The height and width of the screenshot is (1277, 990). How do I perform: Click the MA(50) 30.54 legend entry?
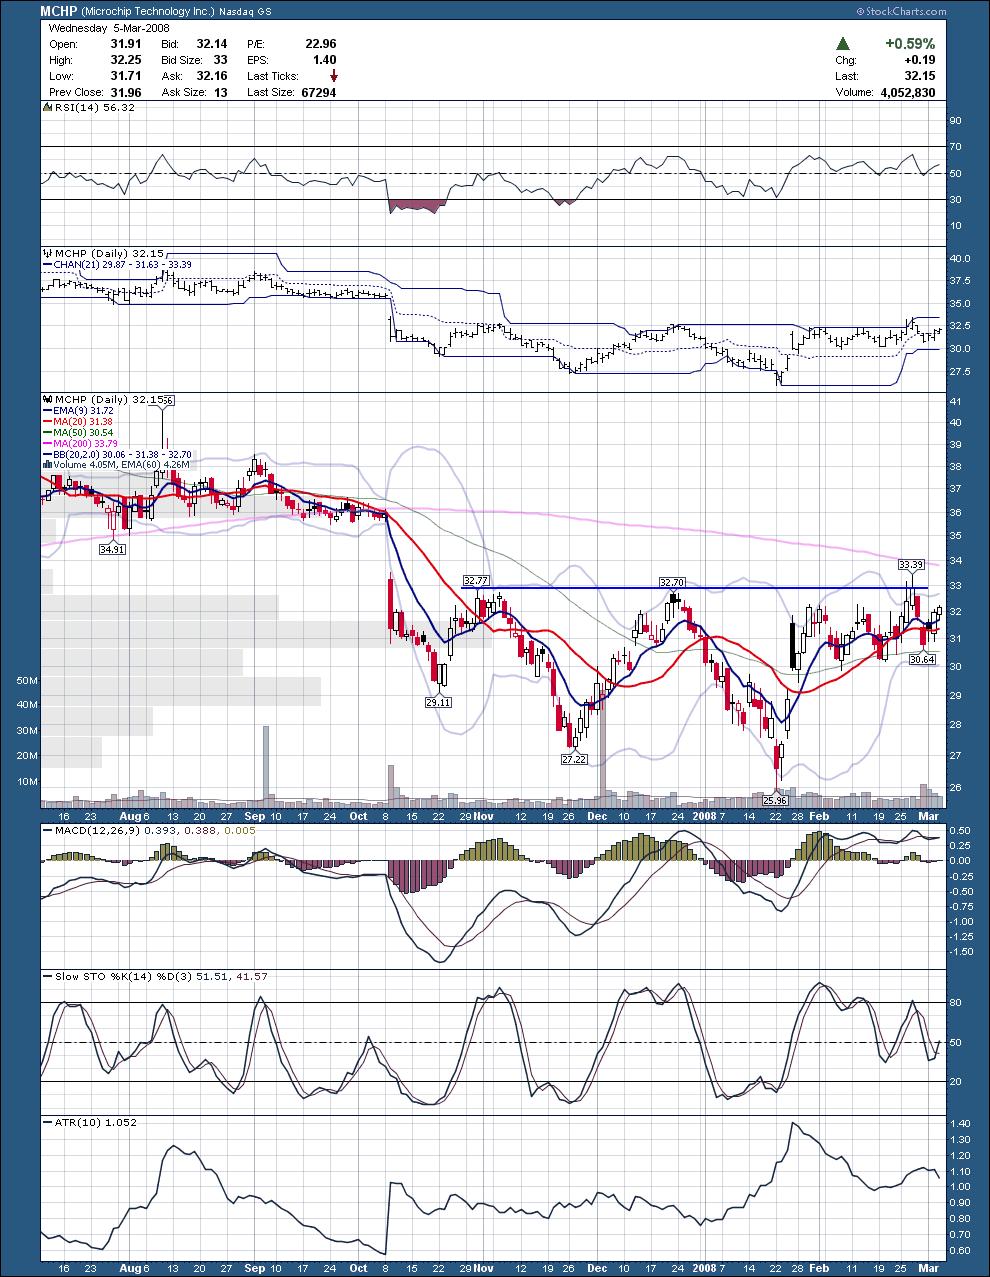(85, 432)
